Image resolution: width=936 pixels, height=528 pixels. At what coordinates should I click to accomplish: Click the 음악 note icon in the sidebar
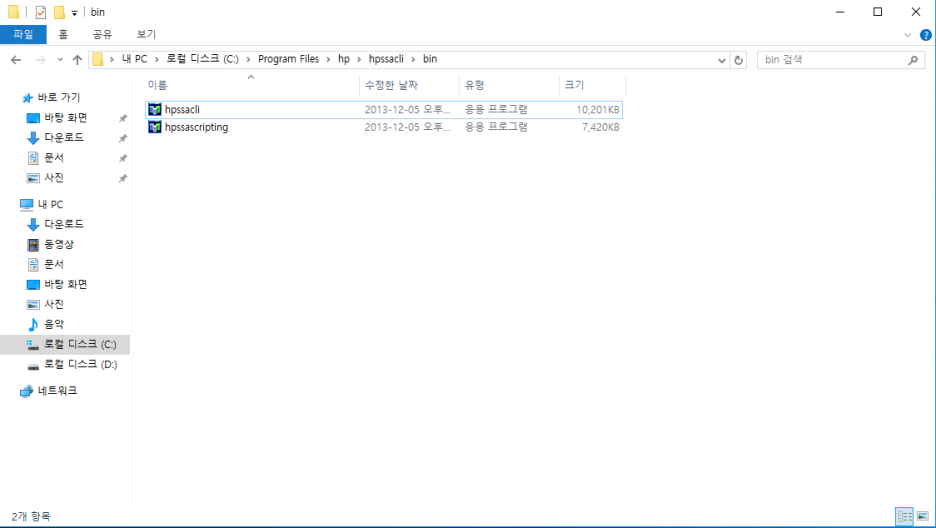(x=33, y=325)
